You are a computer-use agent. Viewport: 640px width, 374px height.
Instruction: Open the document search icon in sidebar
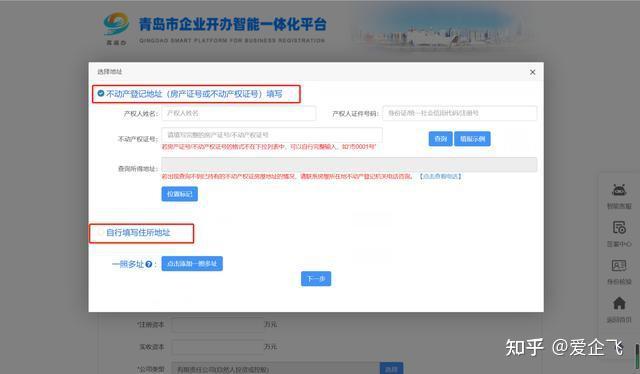tap(619, 227)
